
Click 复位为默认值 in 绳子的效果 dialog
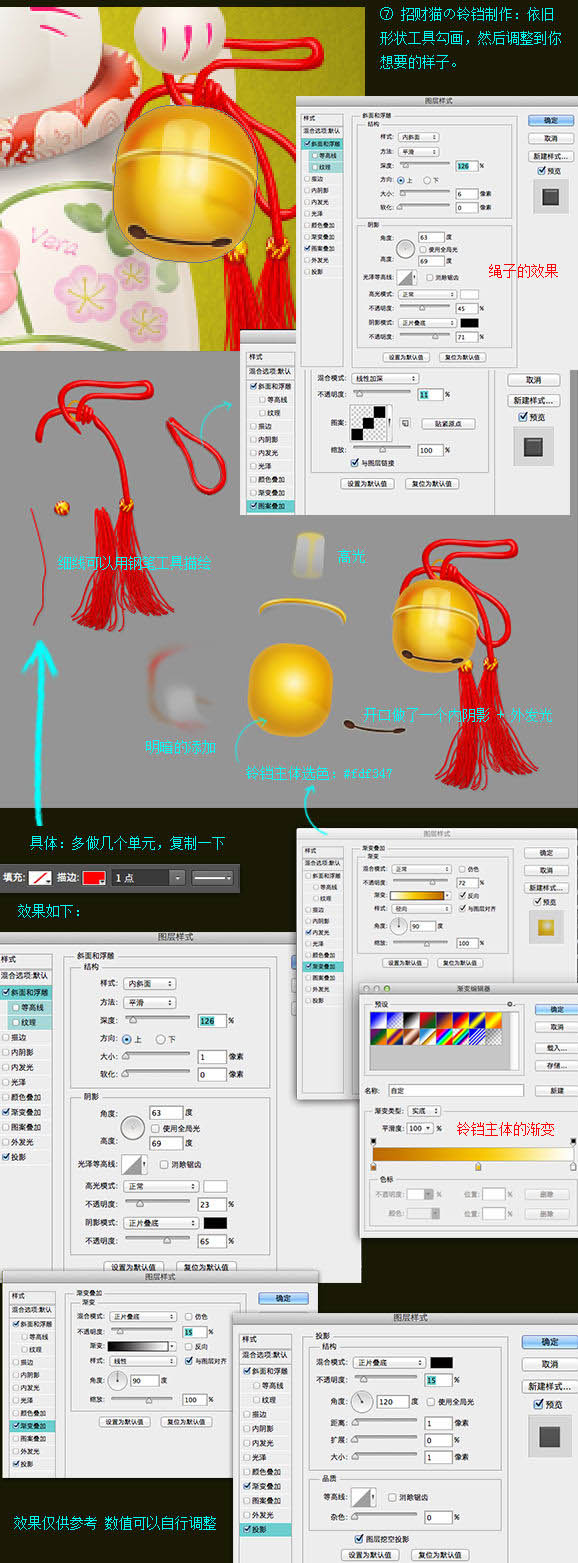460,357
